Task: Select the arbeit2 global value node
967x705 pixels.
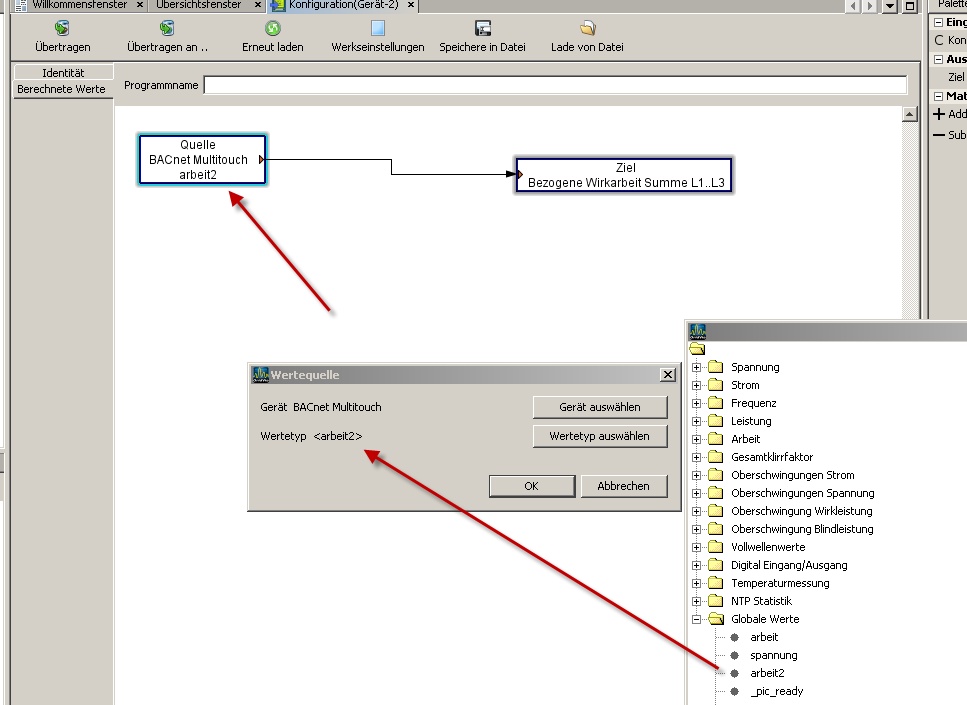Action: click(766, 673)
